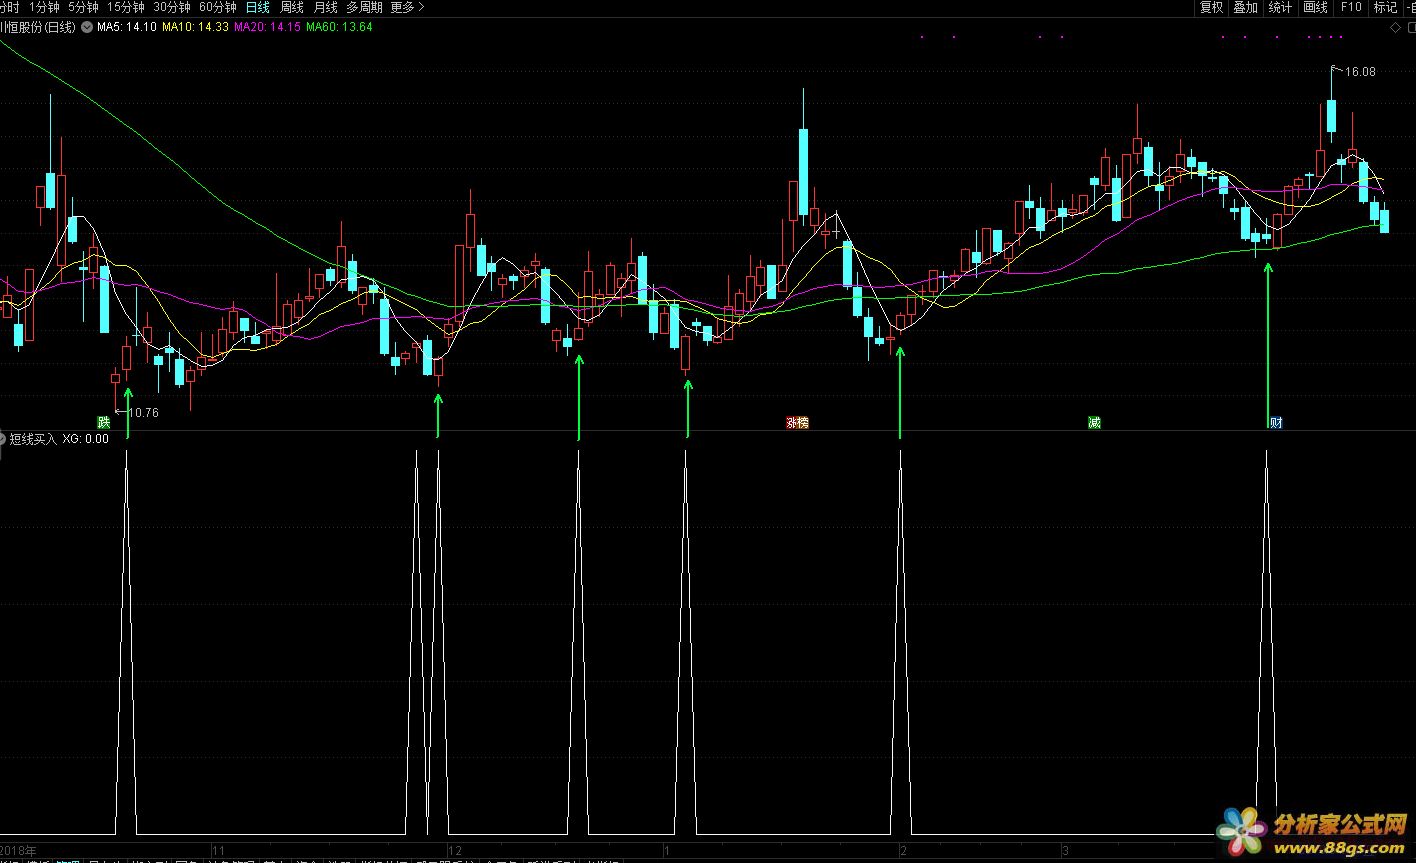Open the sub-indicator settings round icon
Image resolution: width=1416 pixels, height=863 pixels.
click(2, 438)
